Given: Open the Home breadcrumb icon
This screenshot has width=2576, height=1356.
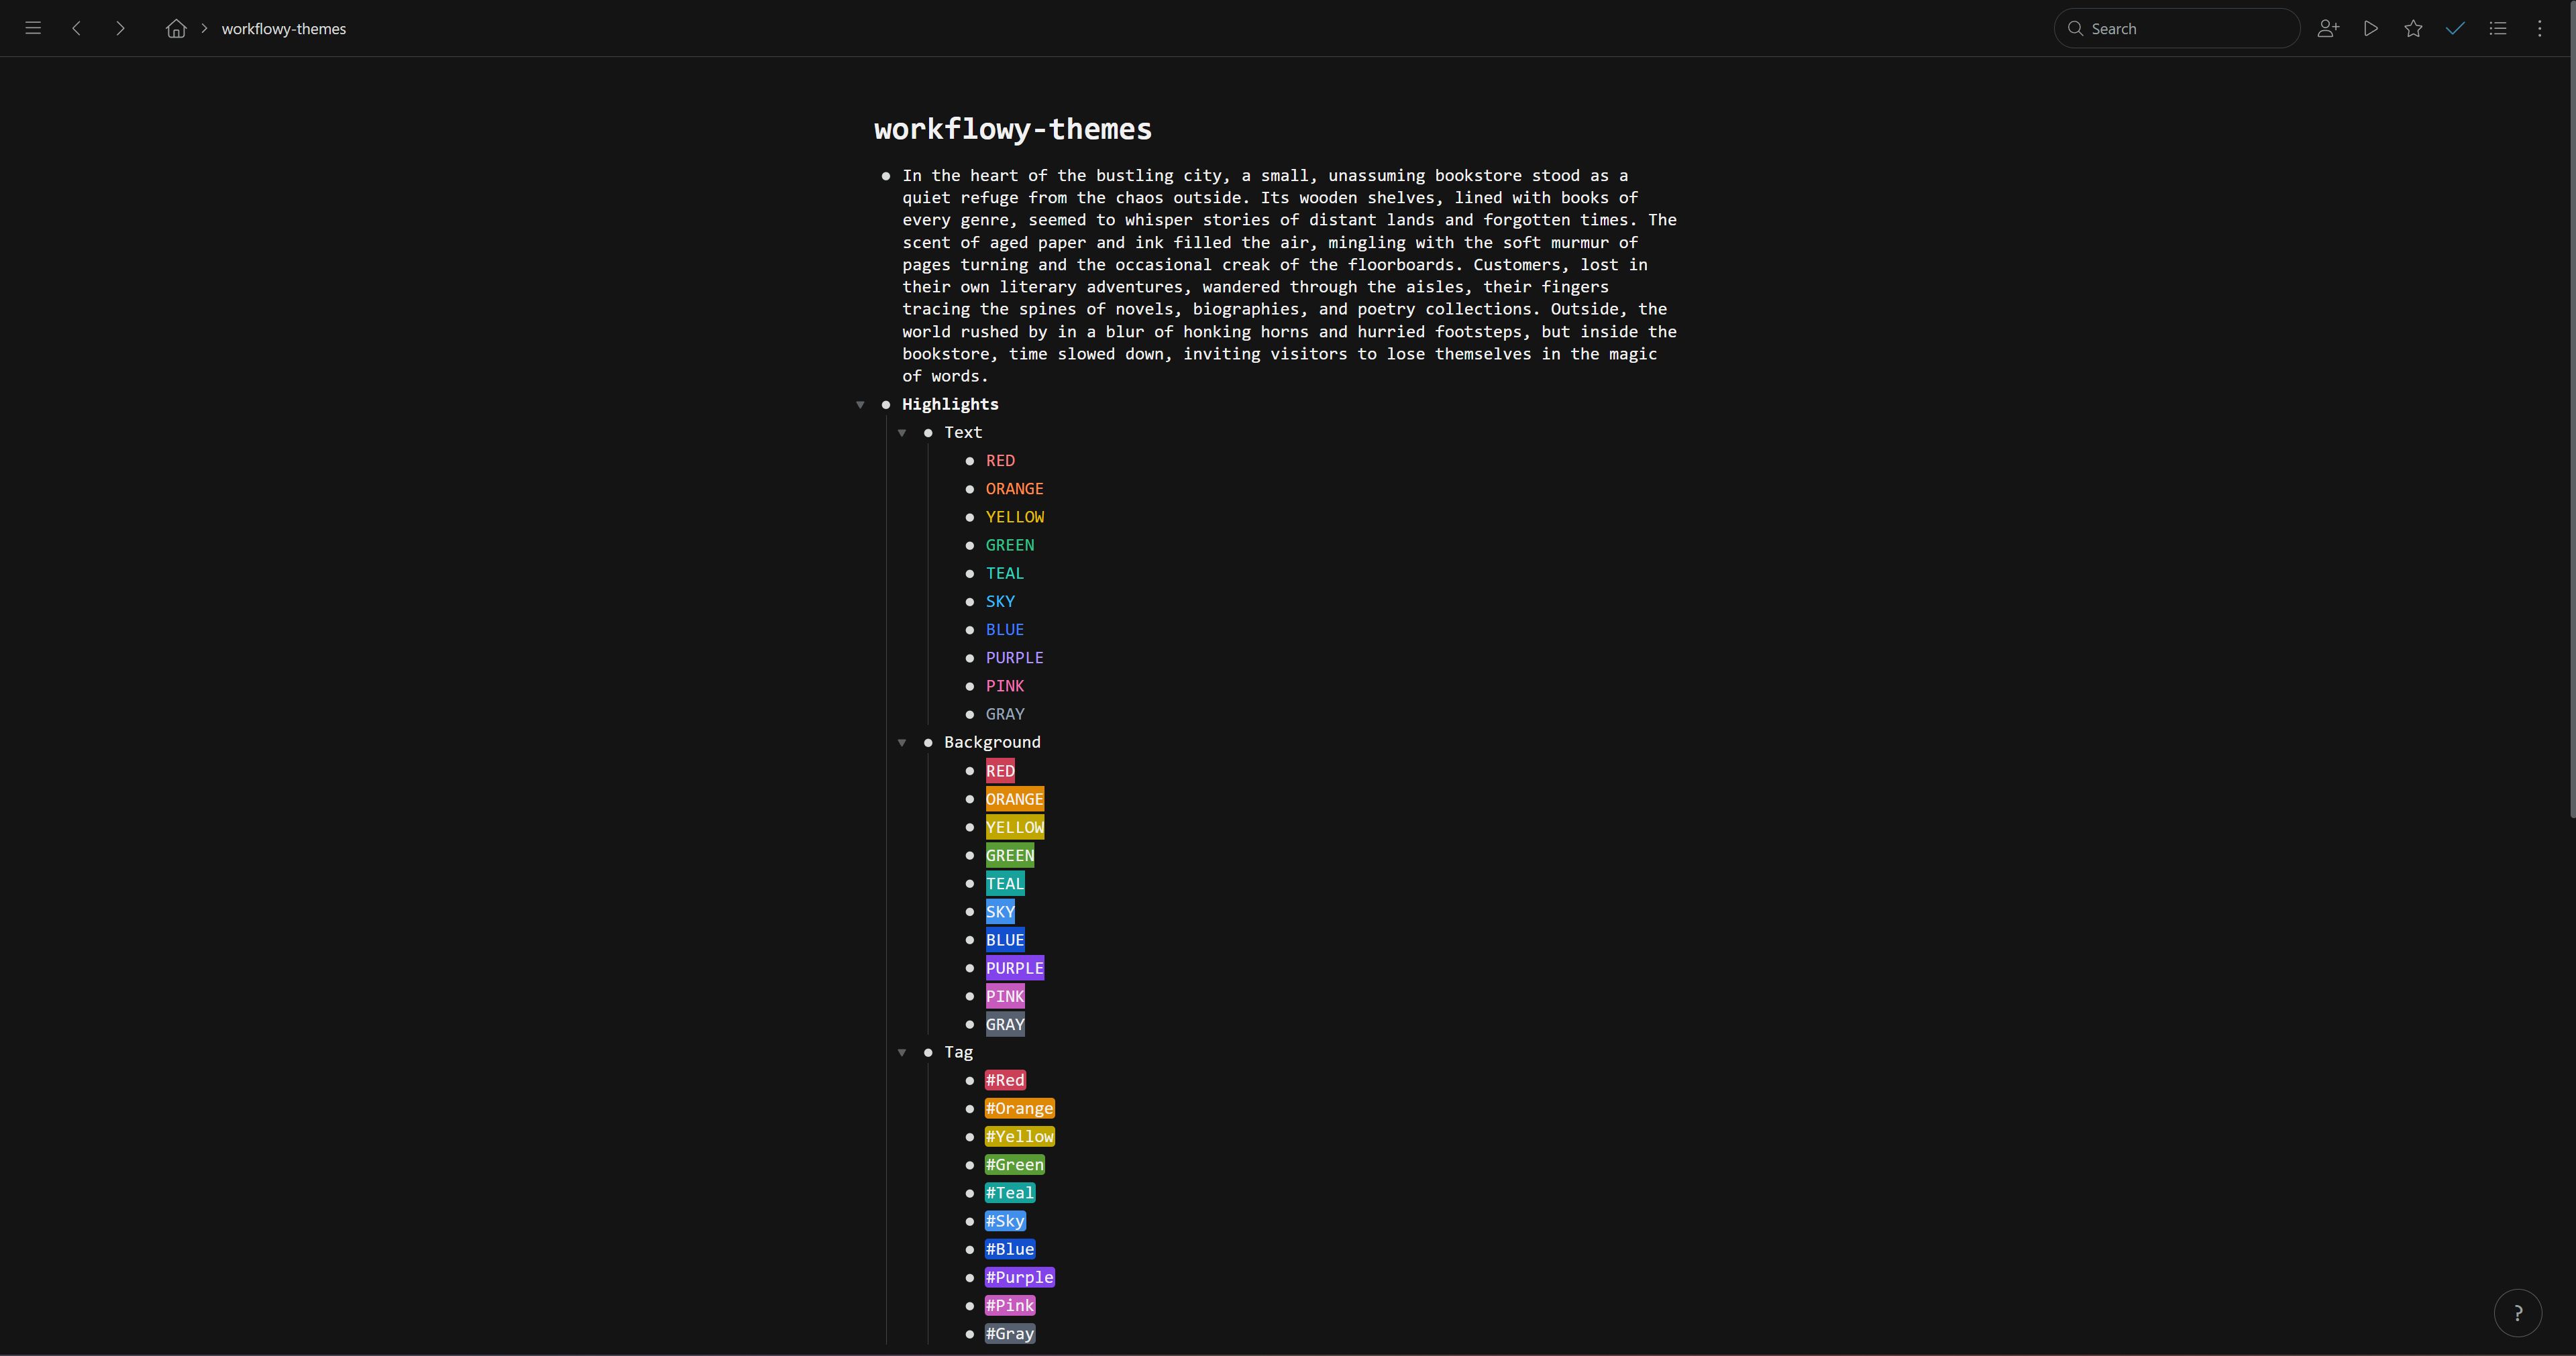Looking at the screenshot, I should pos(176,28).
